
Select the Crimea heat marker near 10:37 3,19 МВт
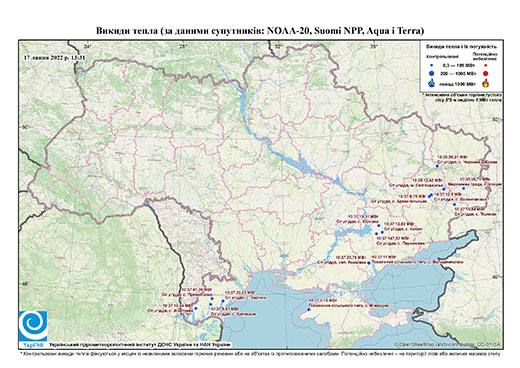coord(308,310)
